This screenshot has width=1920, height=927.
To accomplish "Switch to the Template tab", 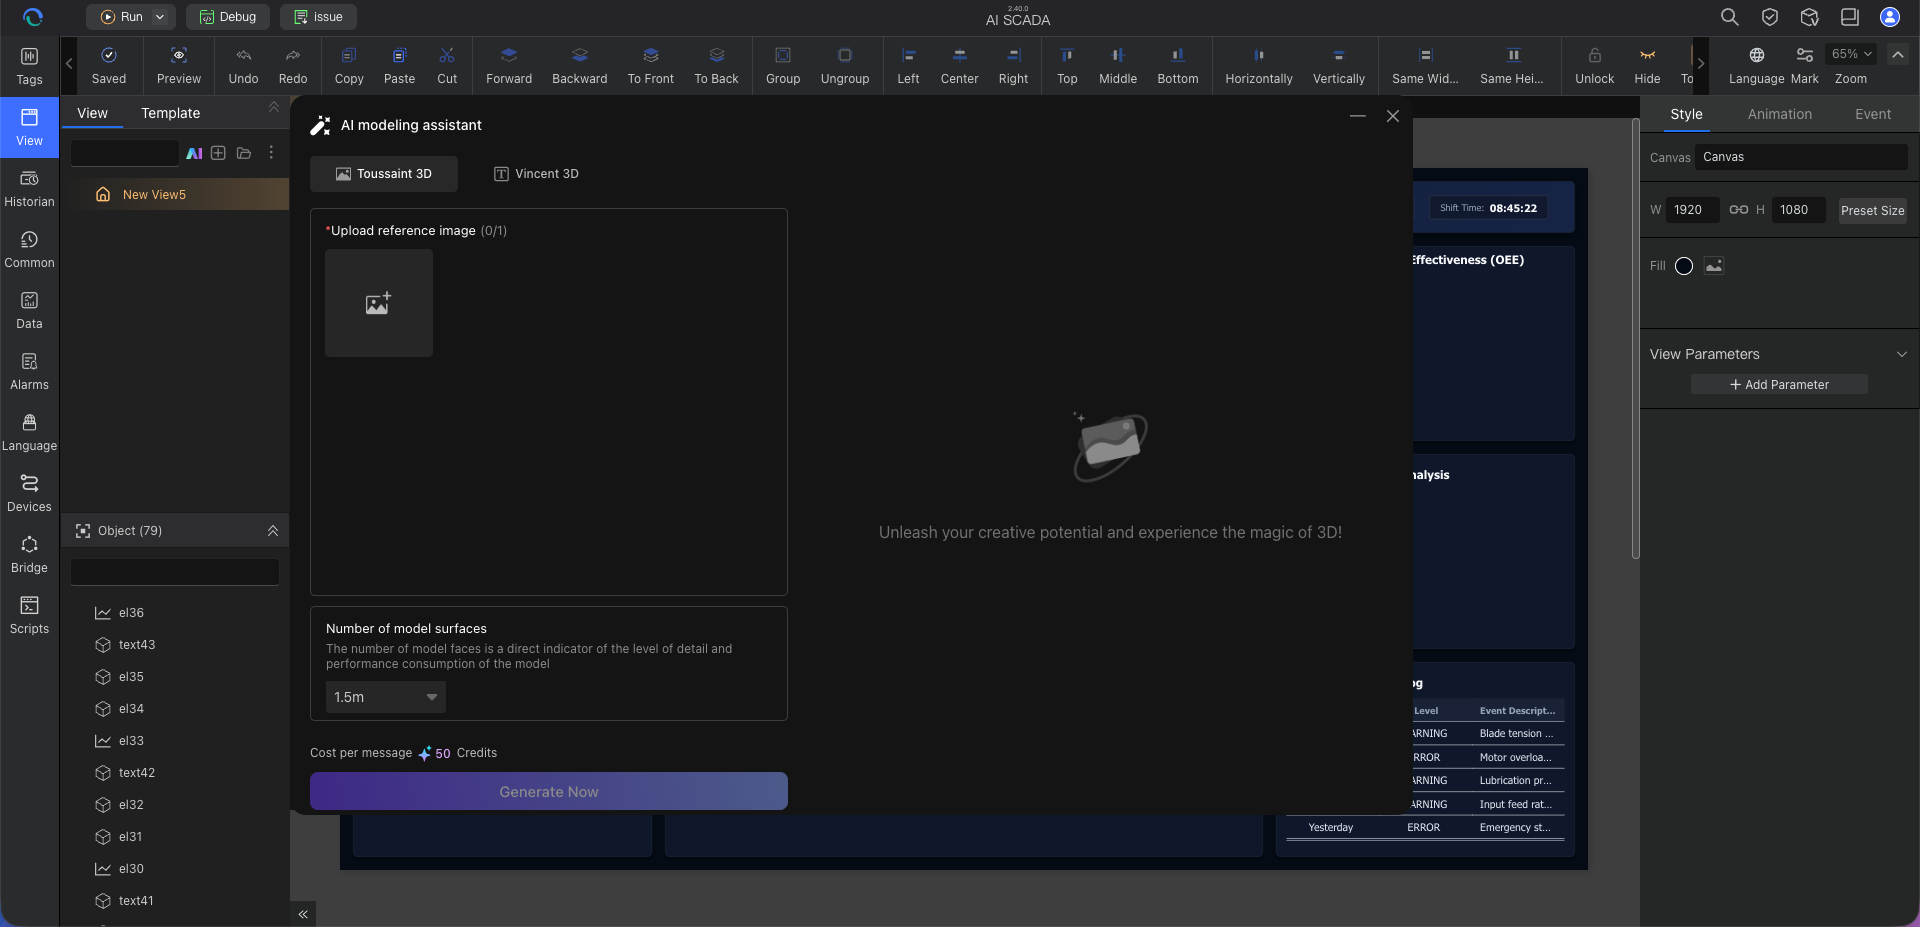I will [x=170, y=113].
